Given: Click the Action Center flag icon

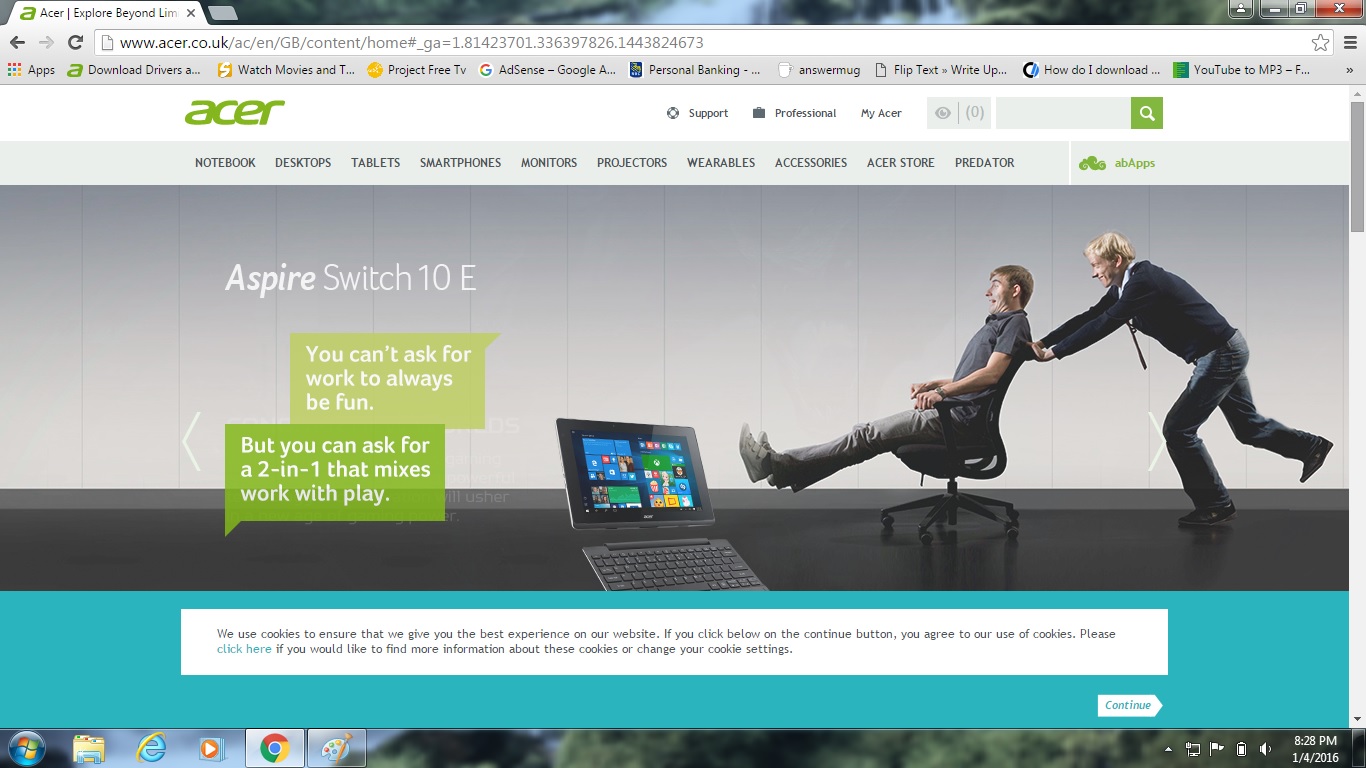Looking at the screenshot, I should coord(1217,749).
